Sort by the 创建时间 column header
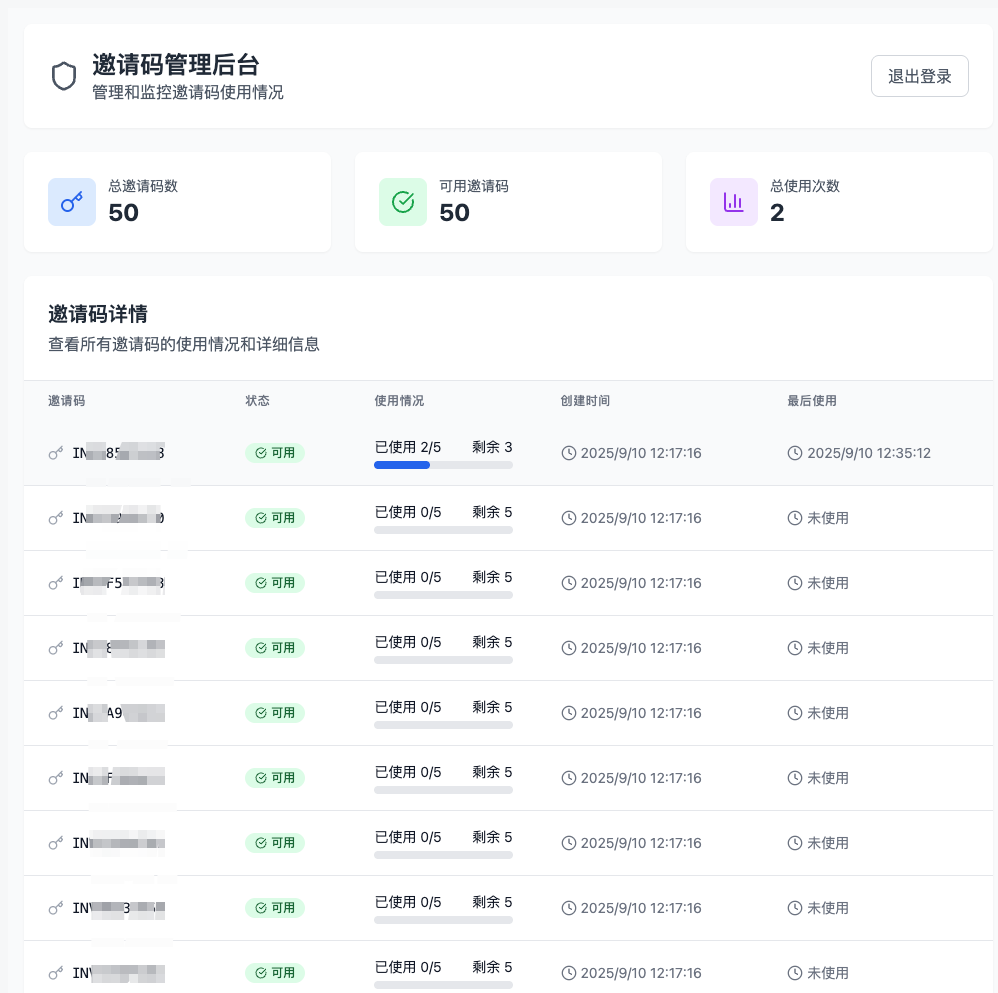 (x=585, y=401)
